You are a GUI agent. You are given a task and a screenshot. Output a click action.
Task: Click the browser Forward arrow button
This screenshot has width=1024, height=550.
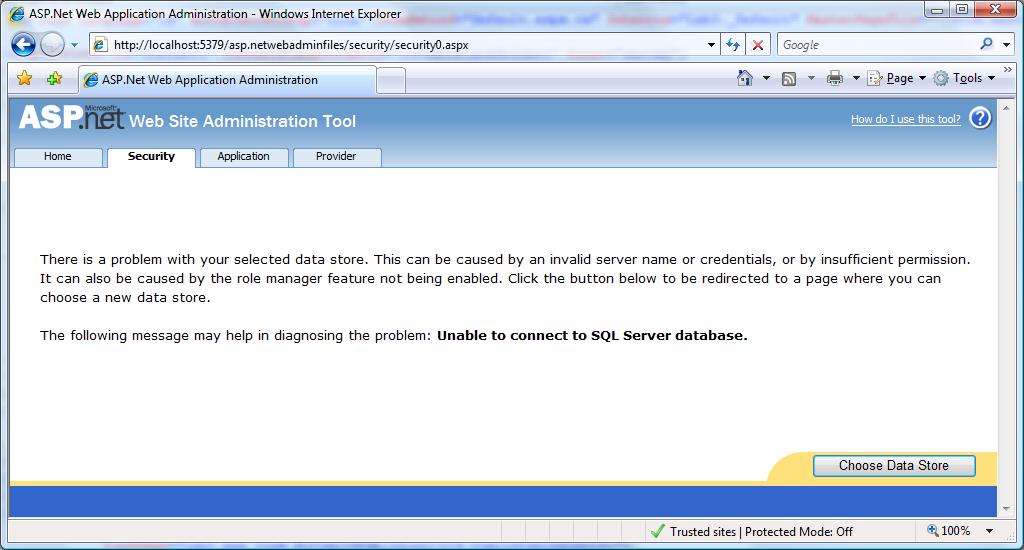pyautogui.click(x=53, y=45)
